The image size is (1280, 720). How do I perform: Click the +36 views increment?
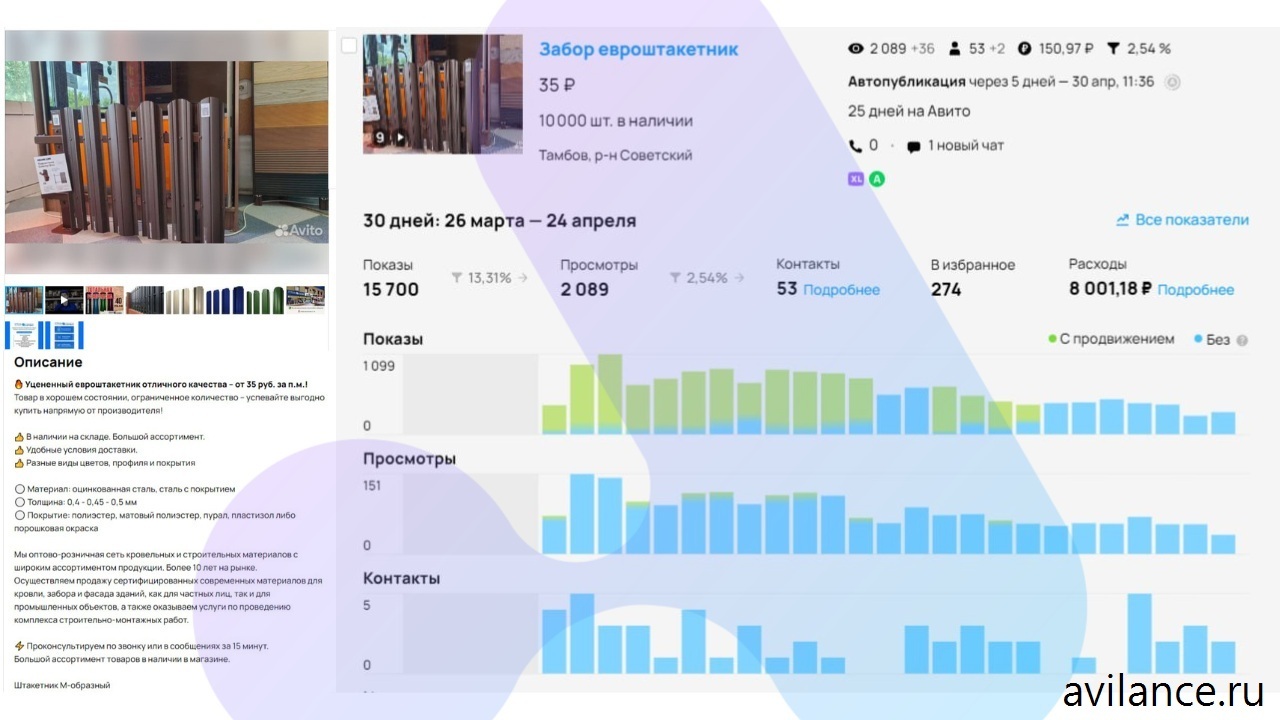click(x=924, y=48)
